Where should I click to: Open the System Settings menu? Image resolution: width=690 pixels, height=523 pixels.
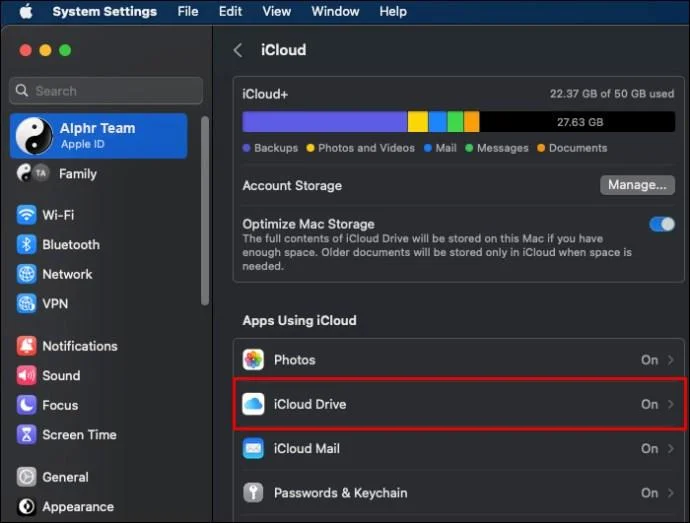(x=104, y=11)
